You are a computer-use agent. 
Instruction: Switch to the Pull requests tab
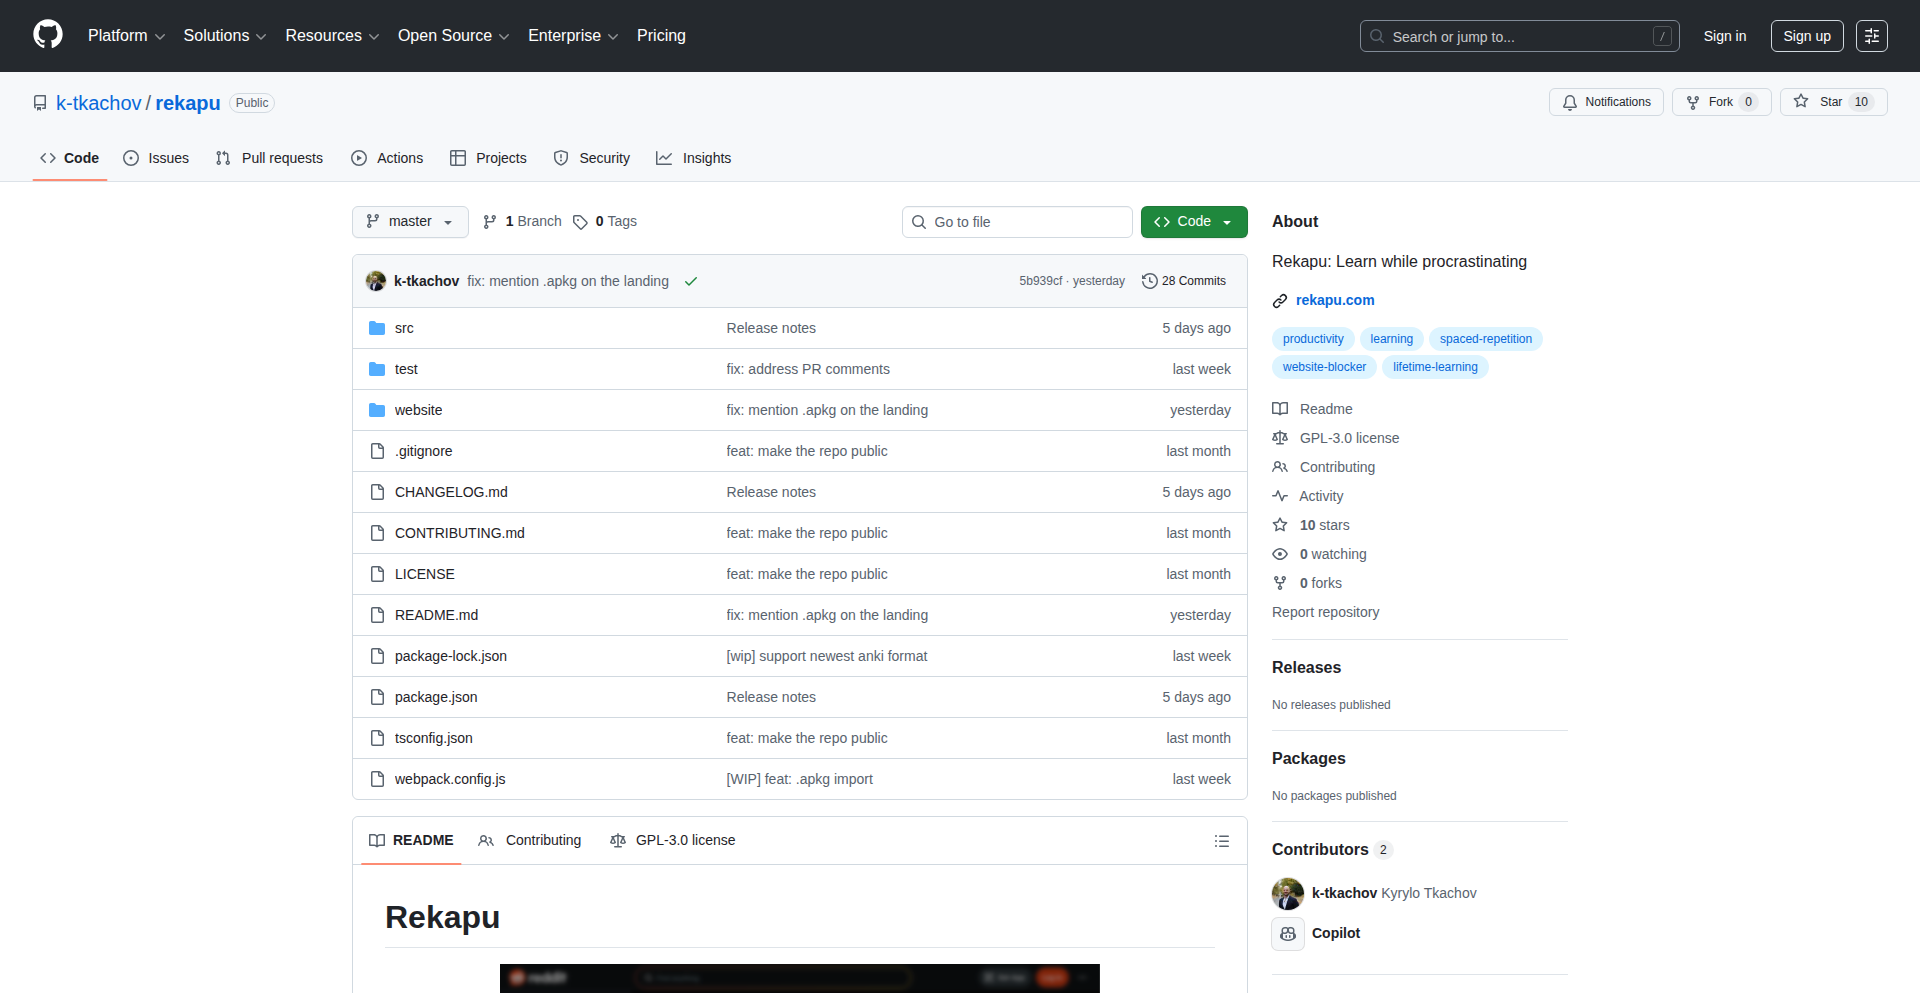click(x=269, y=158)
